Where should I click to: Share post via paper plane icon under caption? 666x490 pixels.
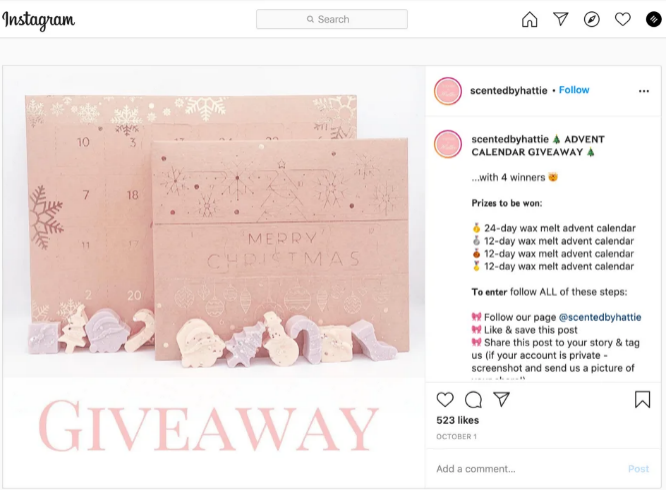(x=501, y=399)
